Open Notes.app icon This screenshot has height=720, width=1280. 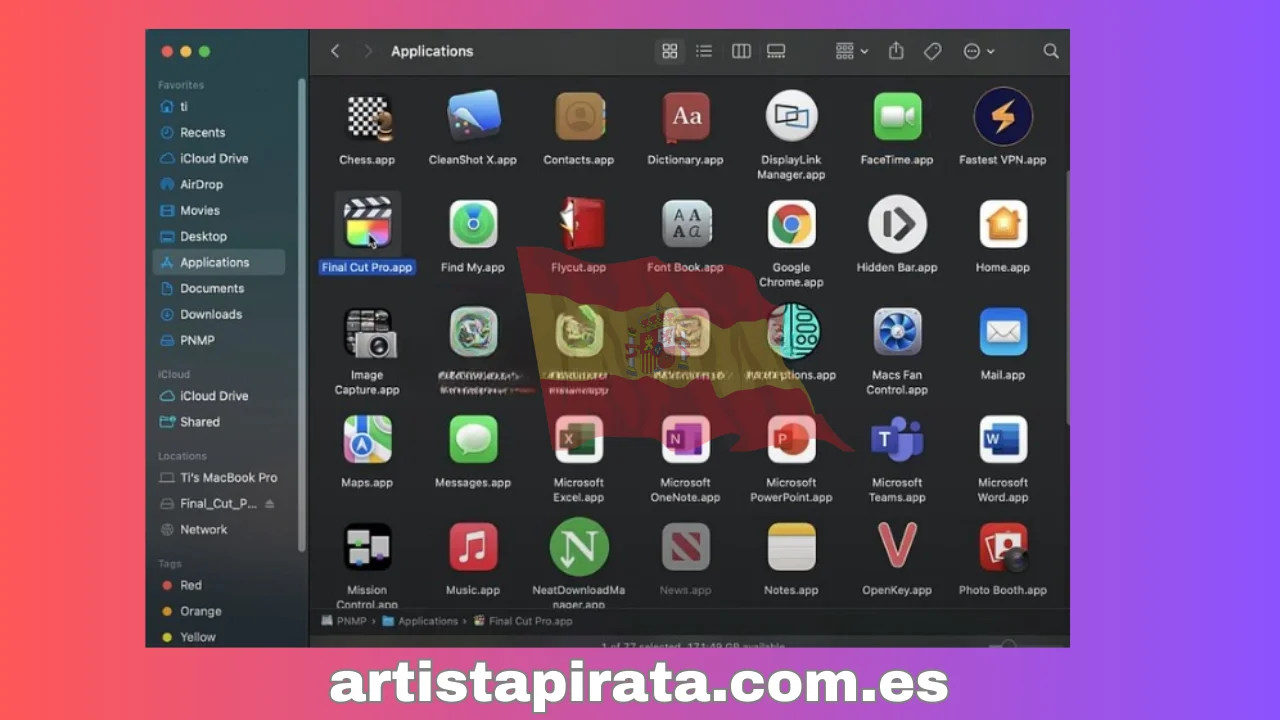(791, 547)
